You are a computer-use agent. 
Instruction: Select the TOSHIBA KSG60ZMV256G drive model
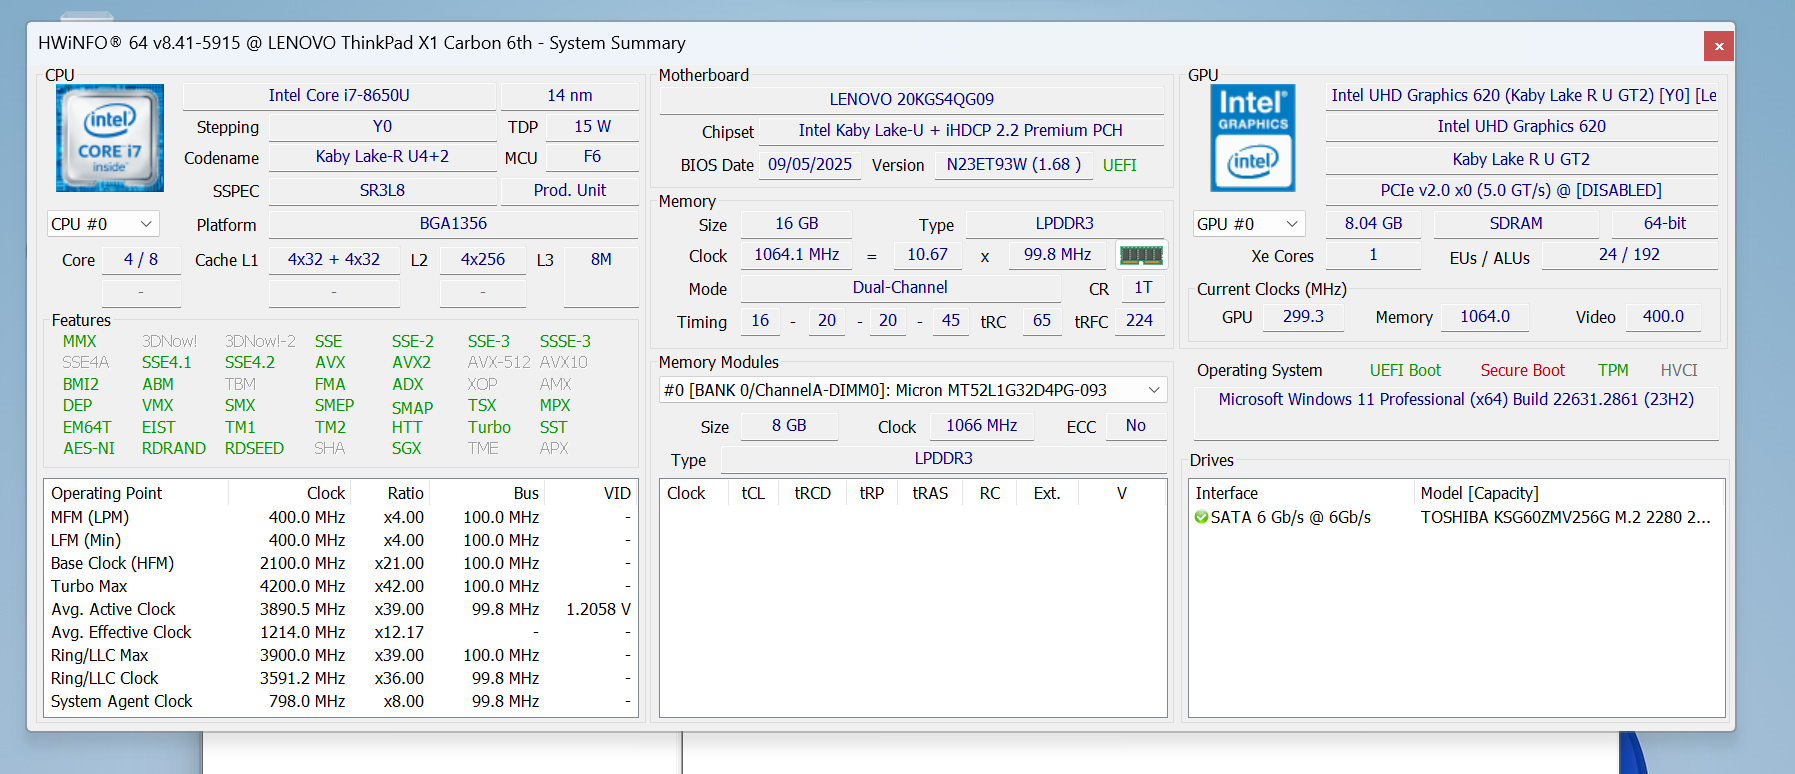pyautogui.click(x=1566, y=517)
